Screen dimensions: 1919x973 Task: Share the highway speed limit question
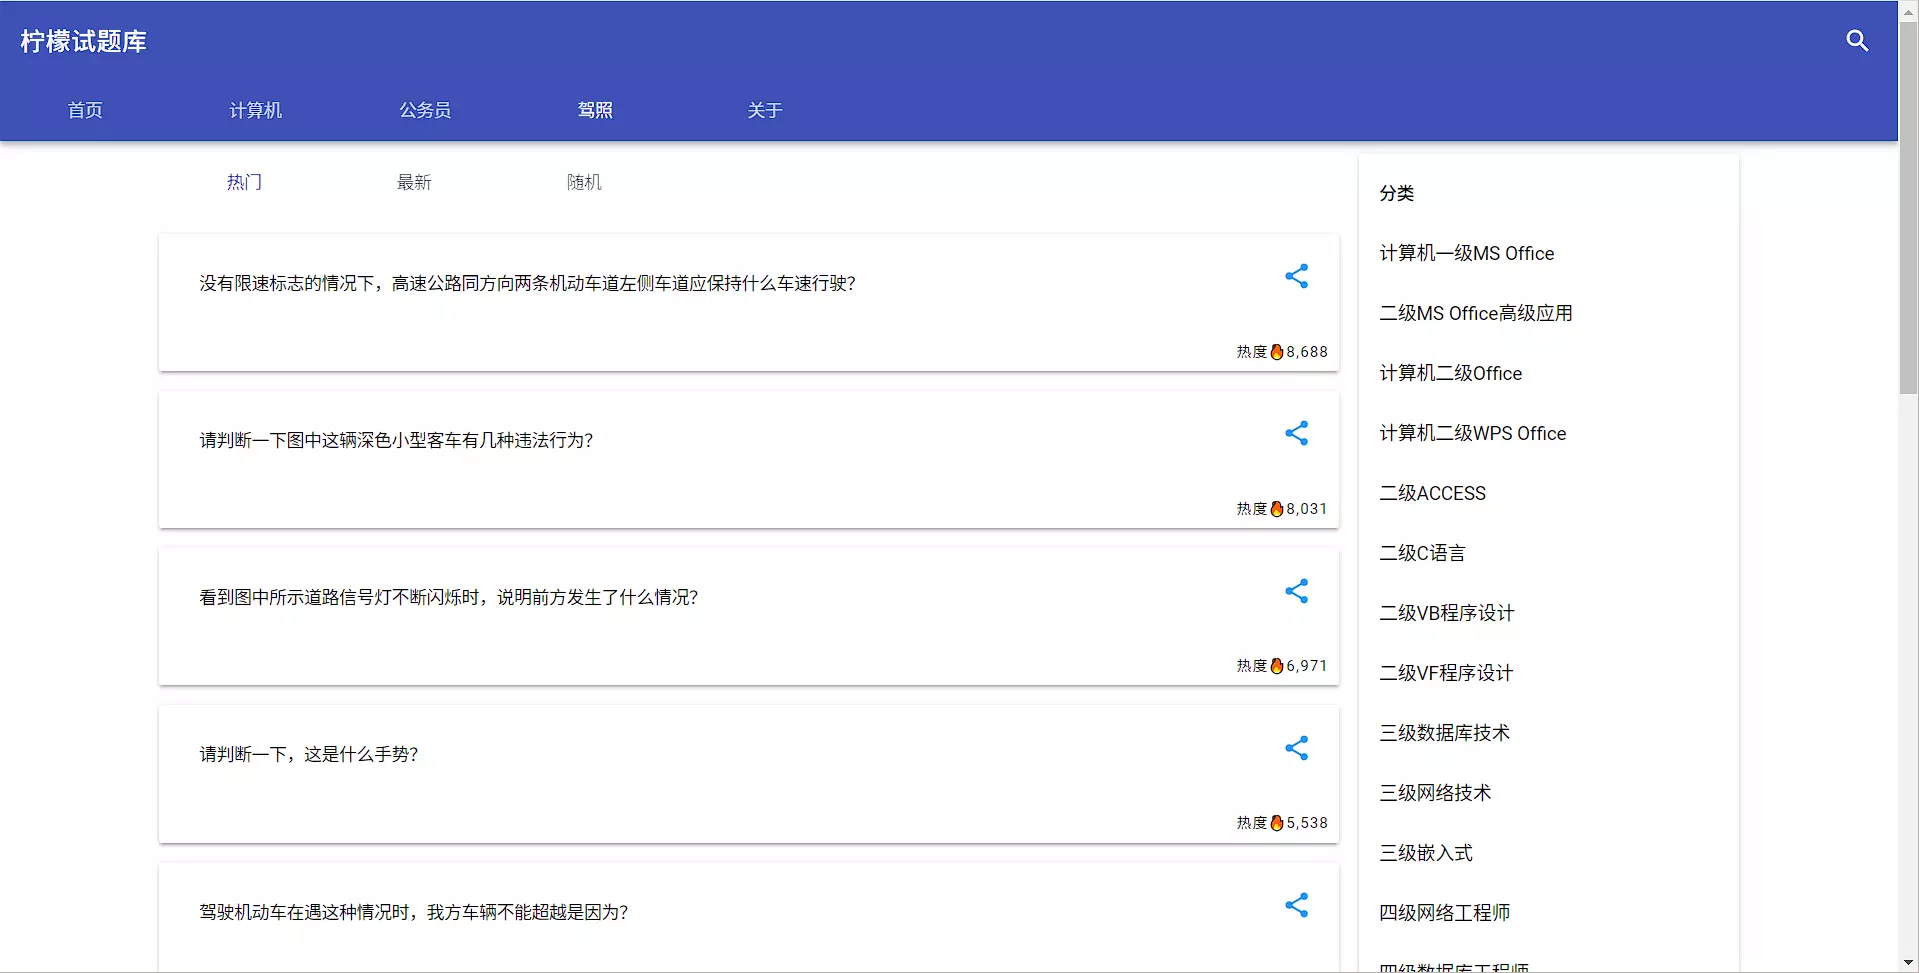(1296, 277)
